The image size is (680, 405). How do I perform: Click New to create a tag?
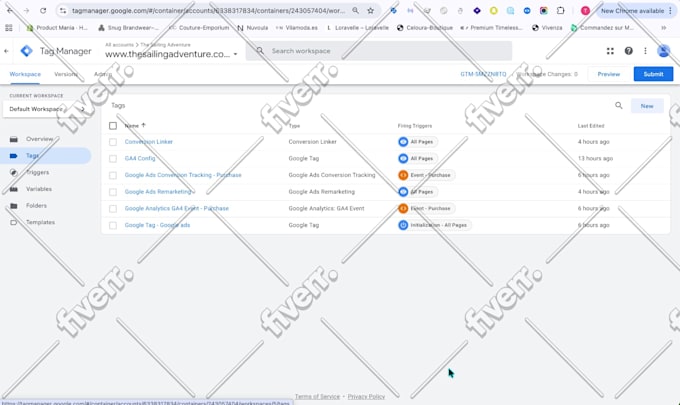[x=647, y=106]
